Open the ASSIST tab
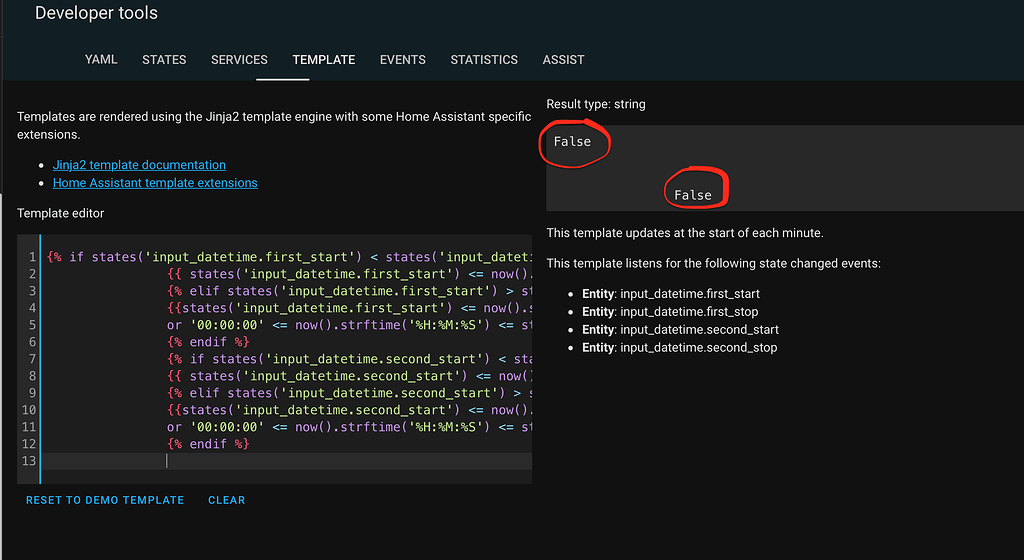Image resolution: width=1024 pixels, height=560 pixels. (x=563, y=60)
